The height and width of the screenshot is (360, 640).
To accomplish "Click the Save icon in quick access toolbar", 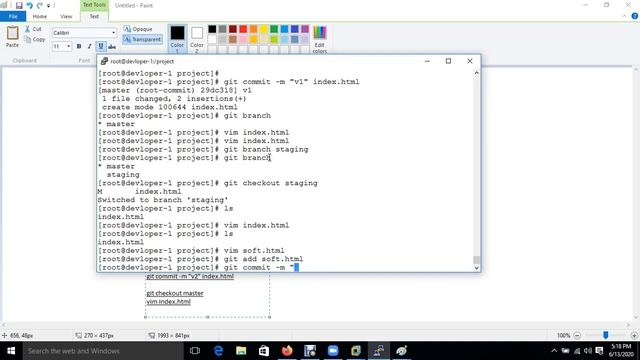I will [19, 6].
